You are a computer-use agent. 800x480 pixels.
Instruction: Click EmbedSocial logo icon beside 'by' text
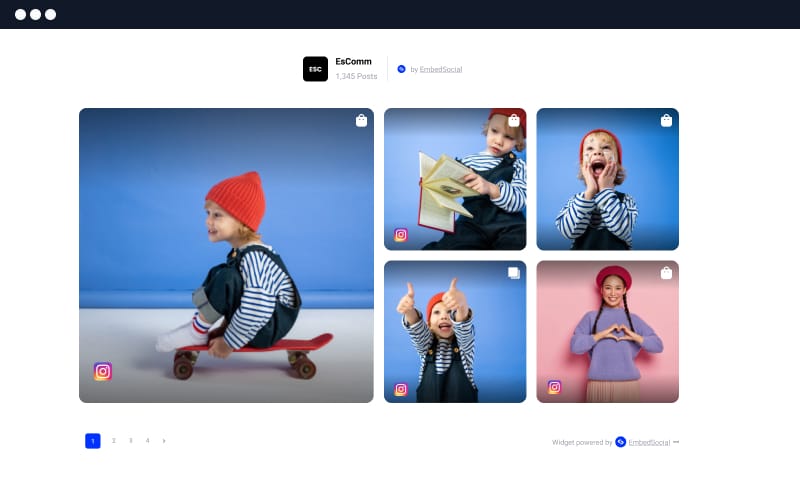point(402,69)
